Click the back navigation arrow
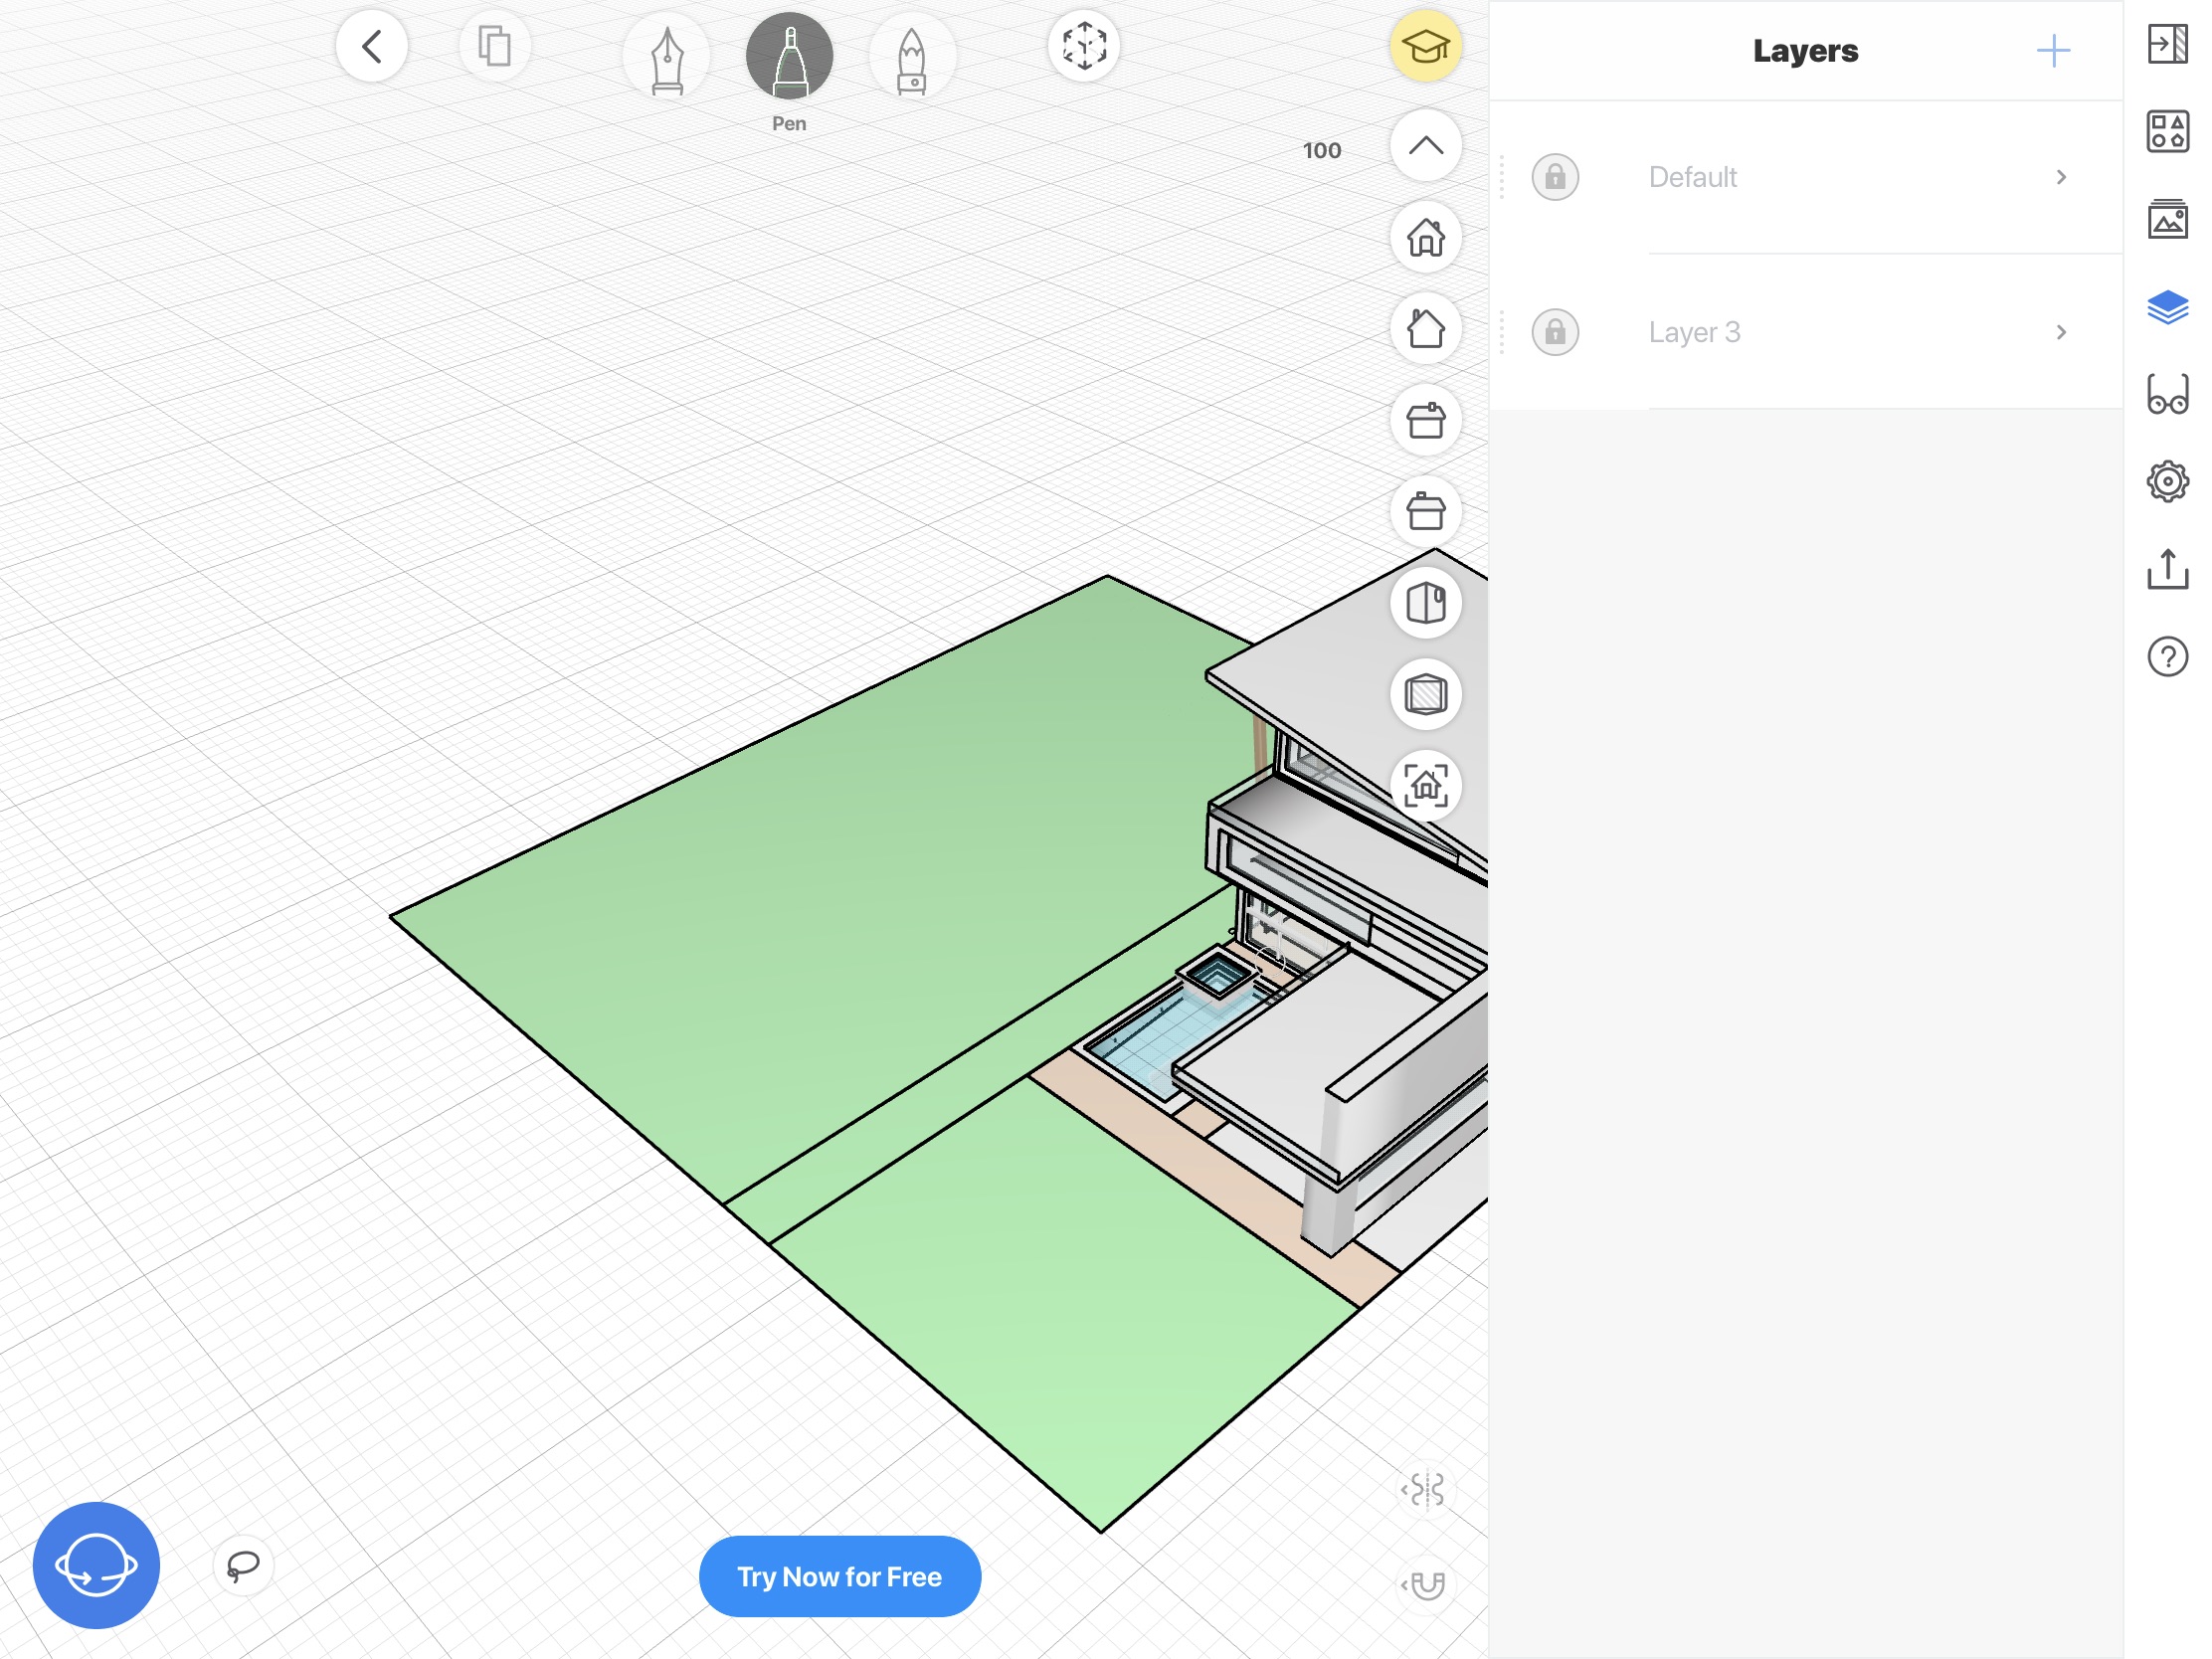The height and width of the screenshot is (1659, 2212). 371,47
